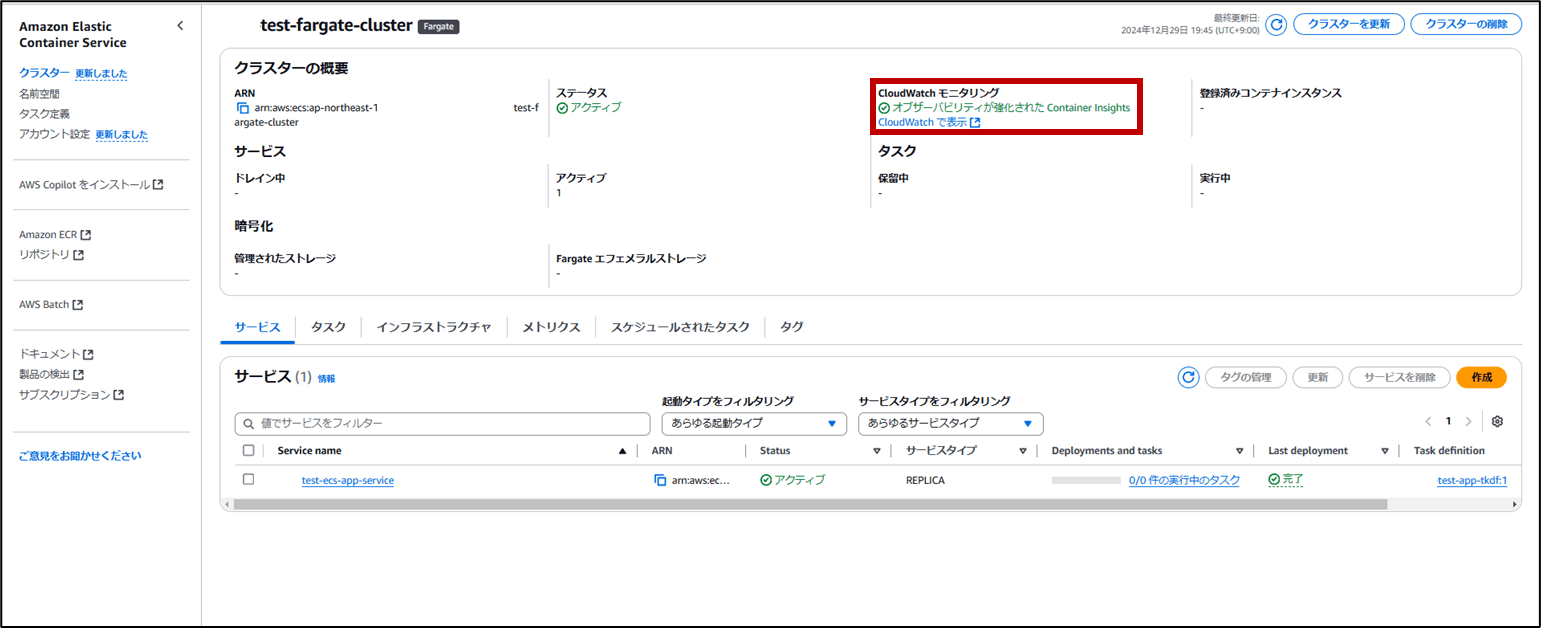Click the 更新 button above the services table

point(1318,377)
